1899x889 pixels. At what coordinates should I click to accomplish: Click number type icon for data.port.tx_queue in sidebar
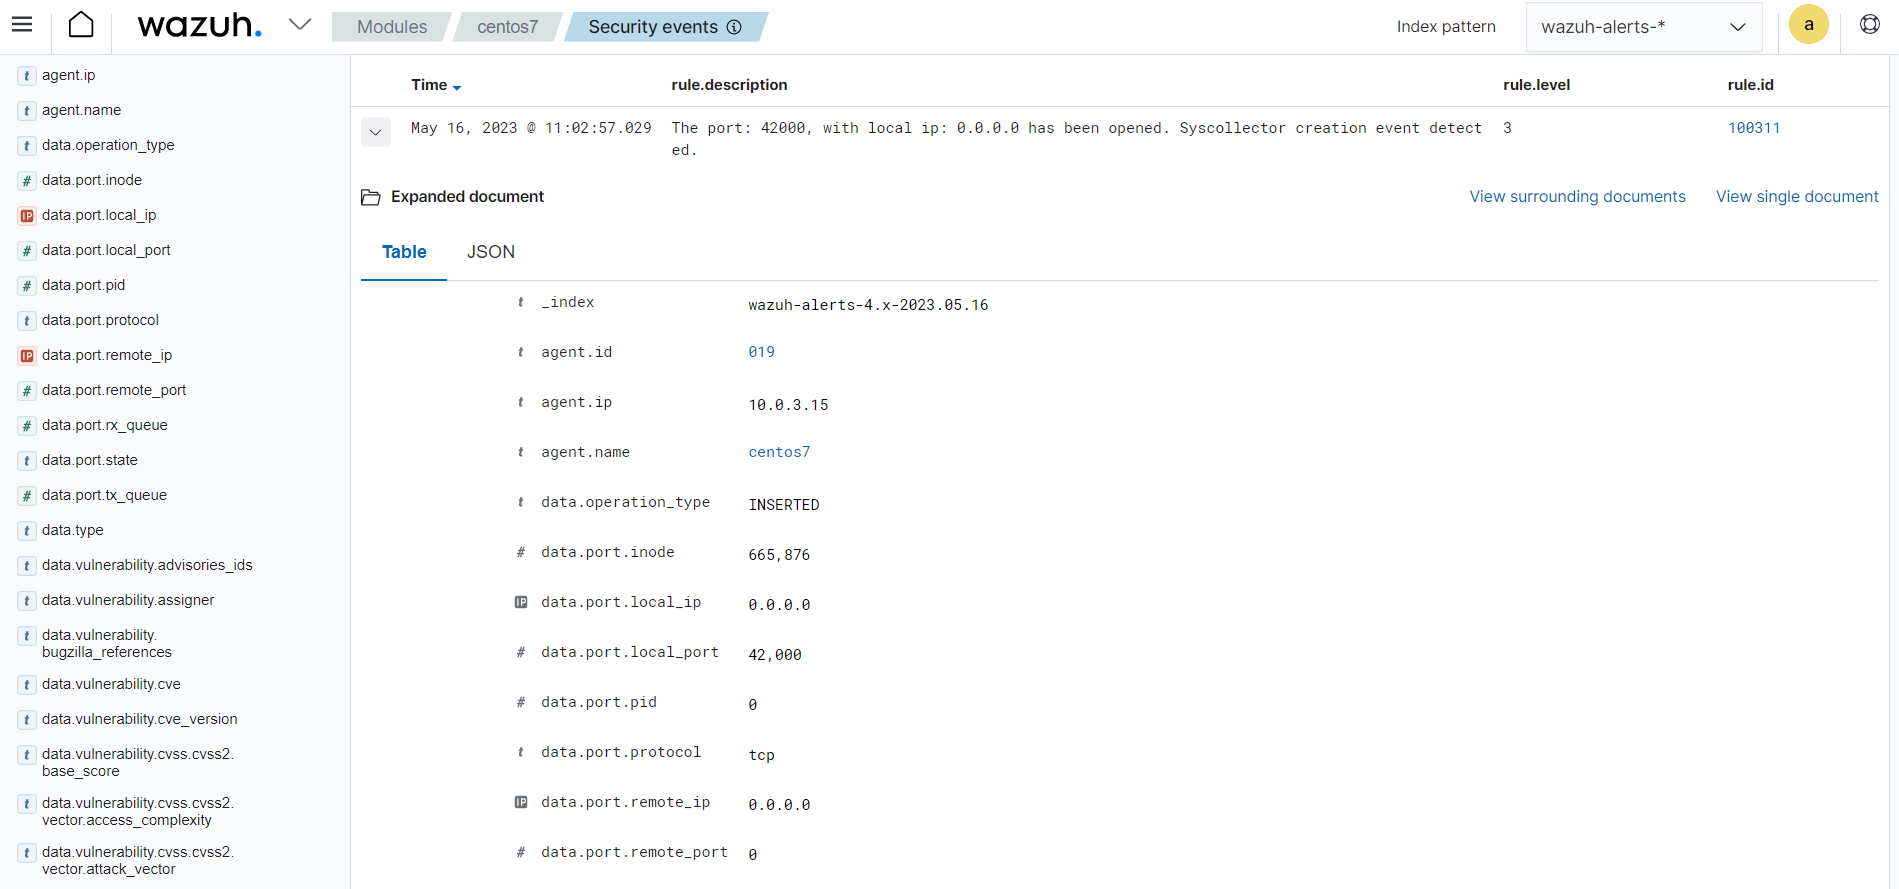(27, 496)
